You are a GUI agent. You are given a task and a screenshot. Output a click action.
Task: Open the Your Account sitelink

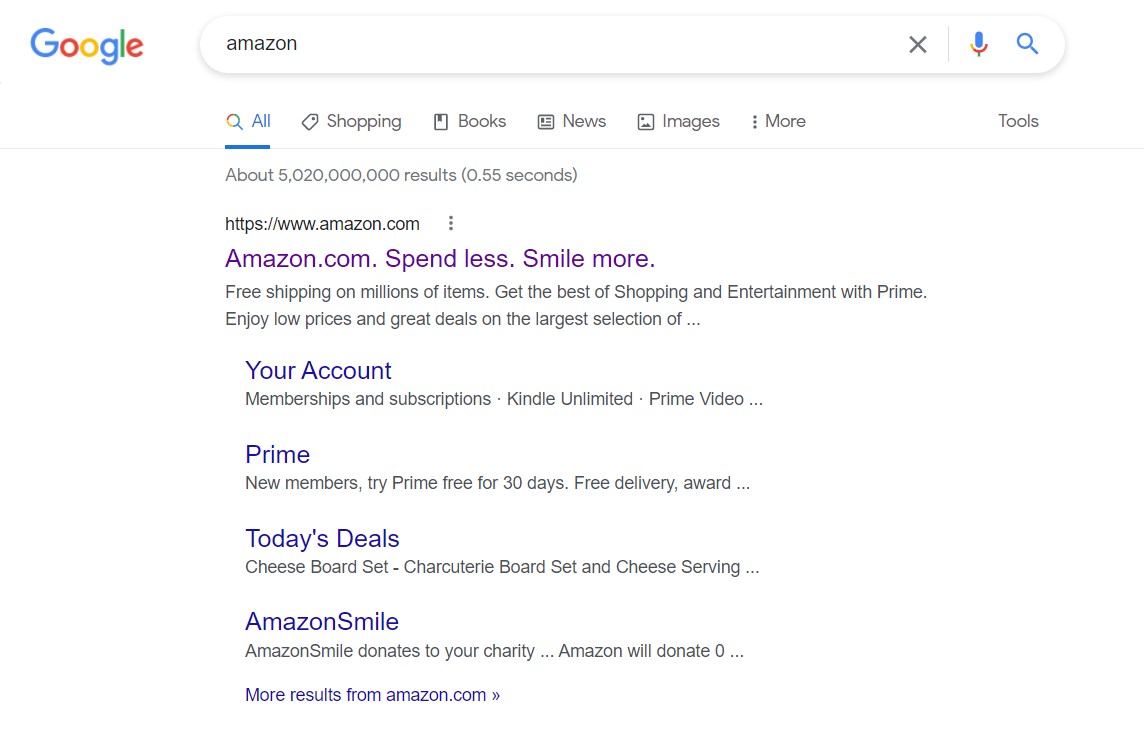(318, 370)
